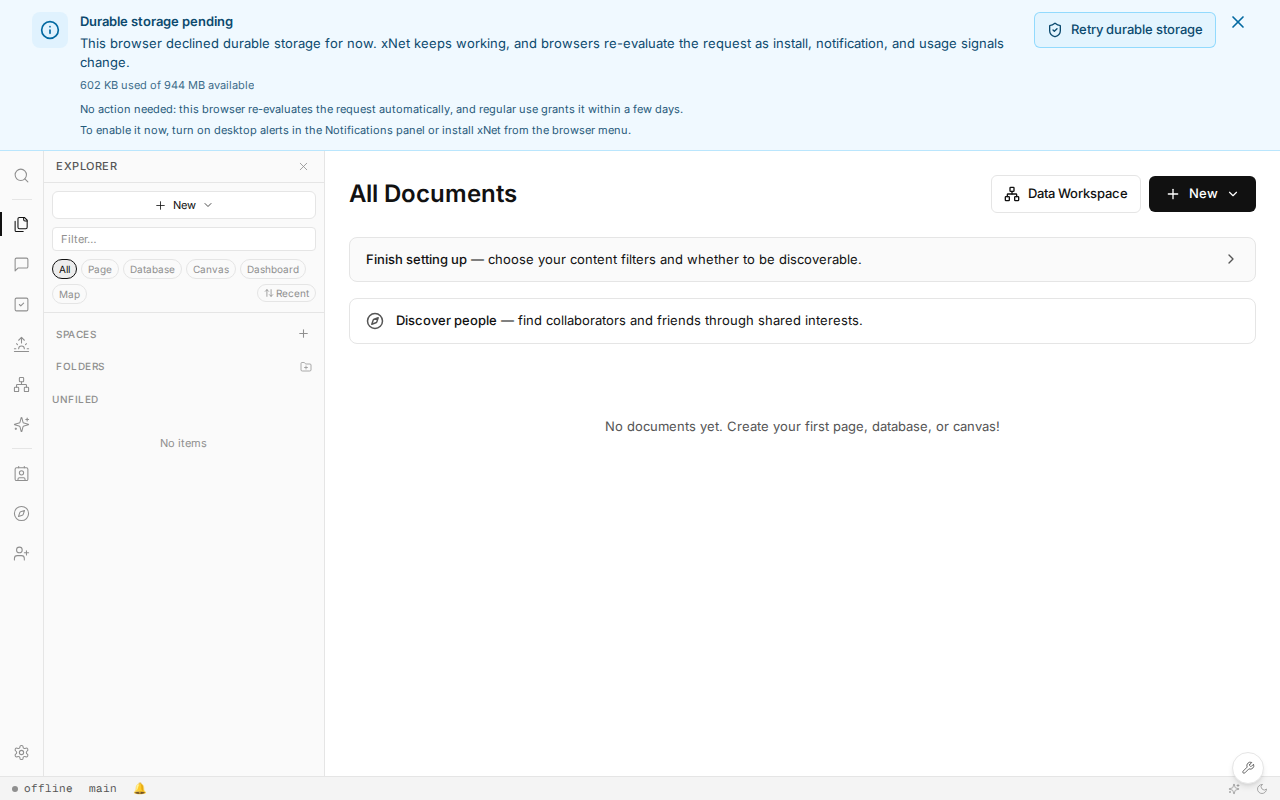Click the sparkle AI sidebar icon
1280x800 pixels.
tap(21, 424)
